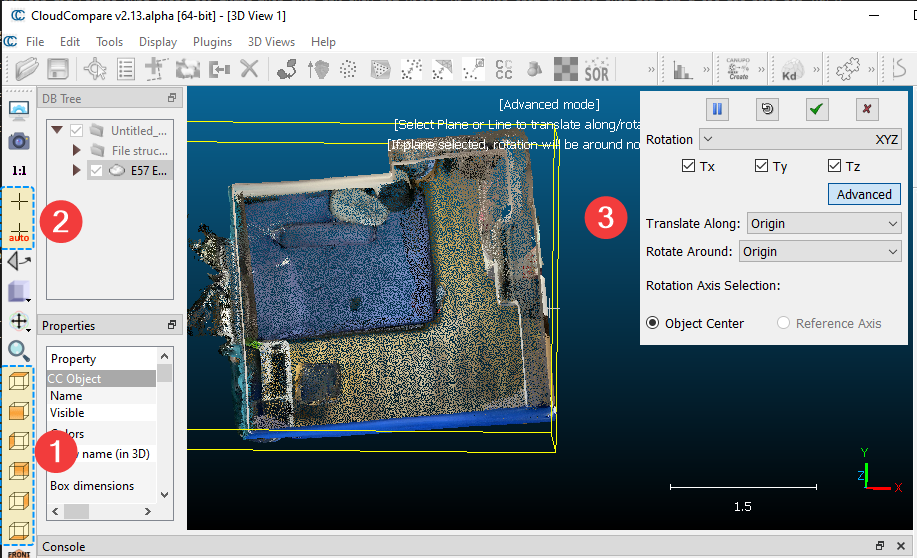The width and height of the screenshot is (917, 558).
Task: Click the SOR filter toolbar icon
Action: [x=596, y=70]
